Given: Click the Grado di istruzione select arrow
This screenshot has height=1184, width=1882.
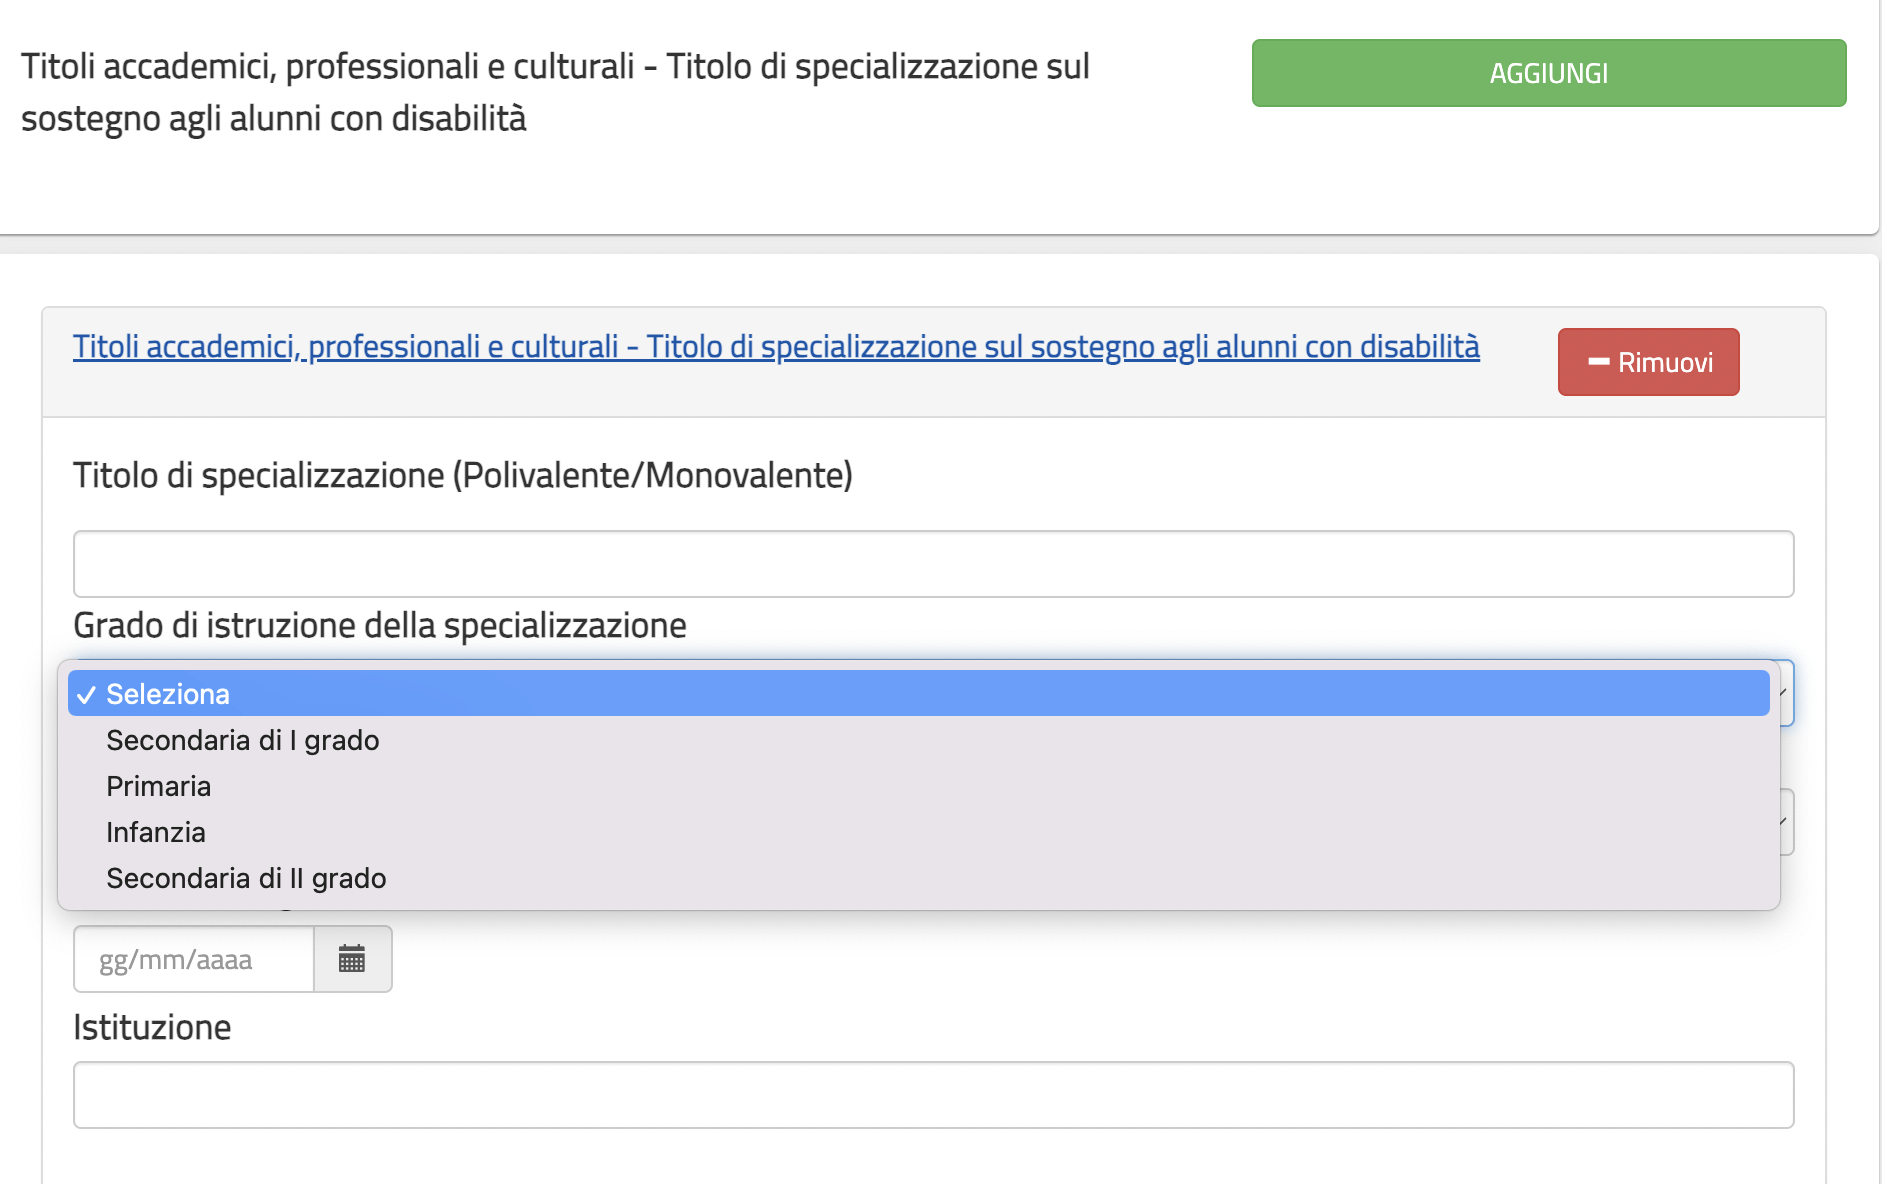Looking at the screenshot, I should click(1786, 693).
